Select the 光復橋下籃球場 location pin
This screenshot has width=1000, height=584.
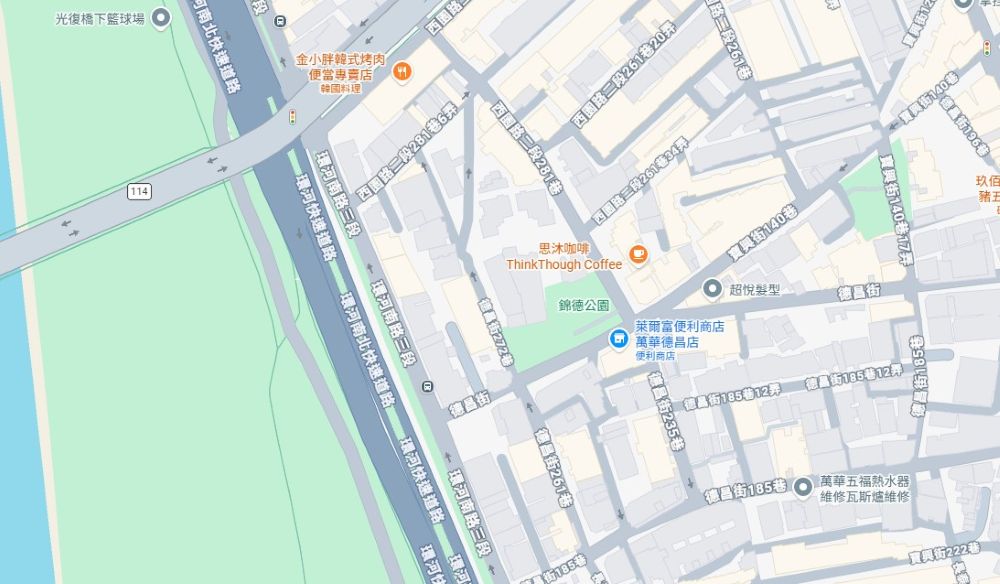click(x=162, y=18)
